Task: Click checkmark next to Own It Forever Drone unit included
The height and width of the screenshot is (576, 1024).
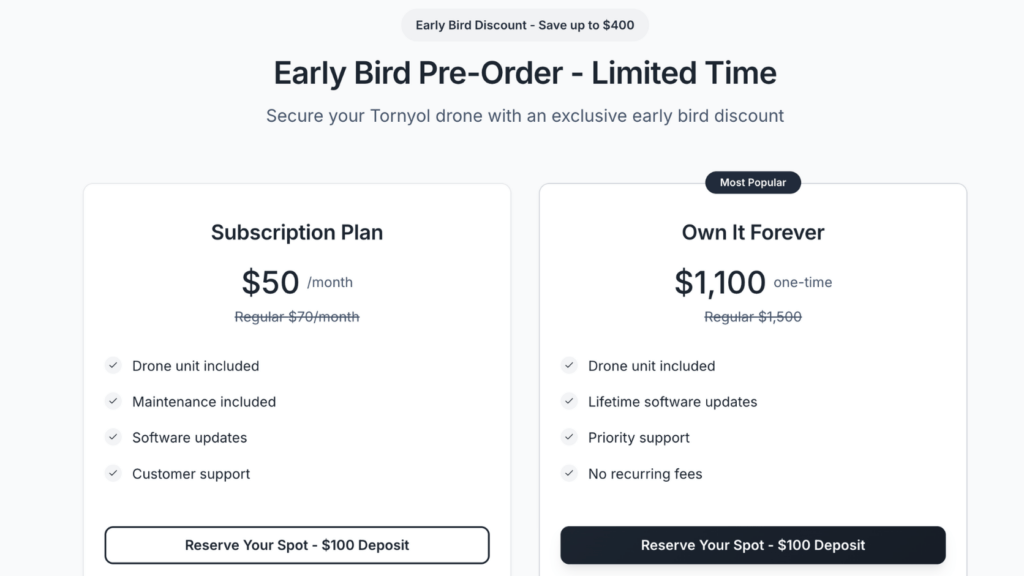Action: click(569, 365)
